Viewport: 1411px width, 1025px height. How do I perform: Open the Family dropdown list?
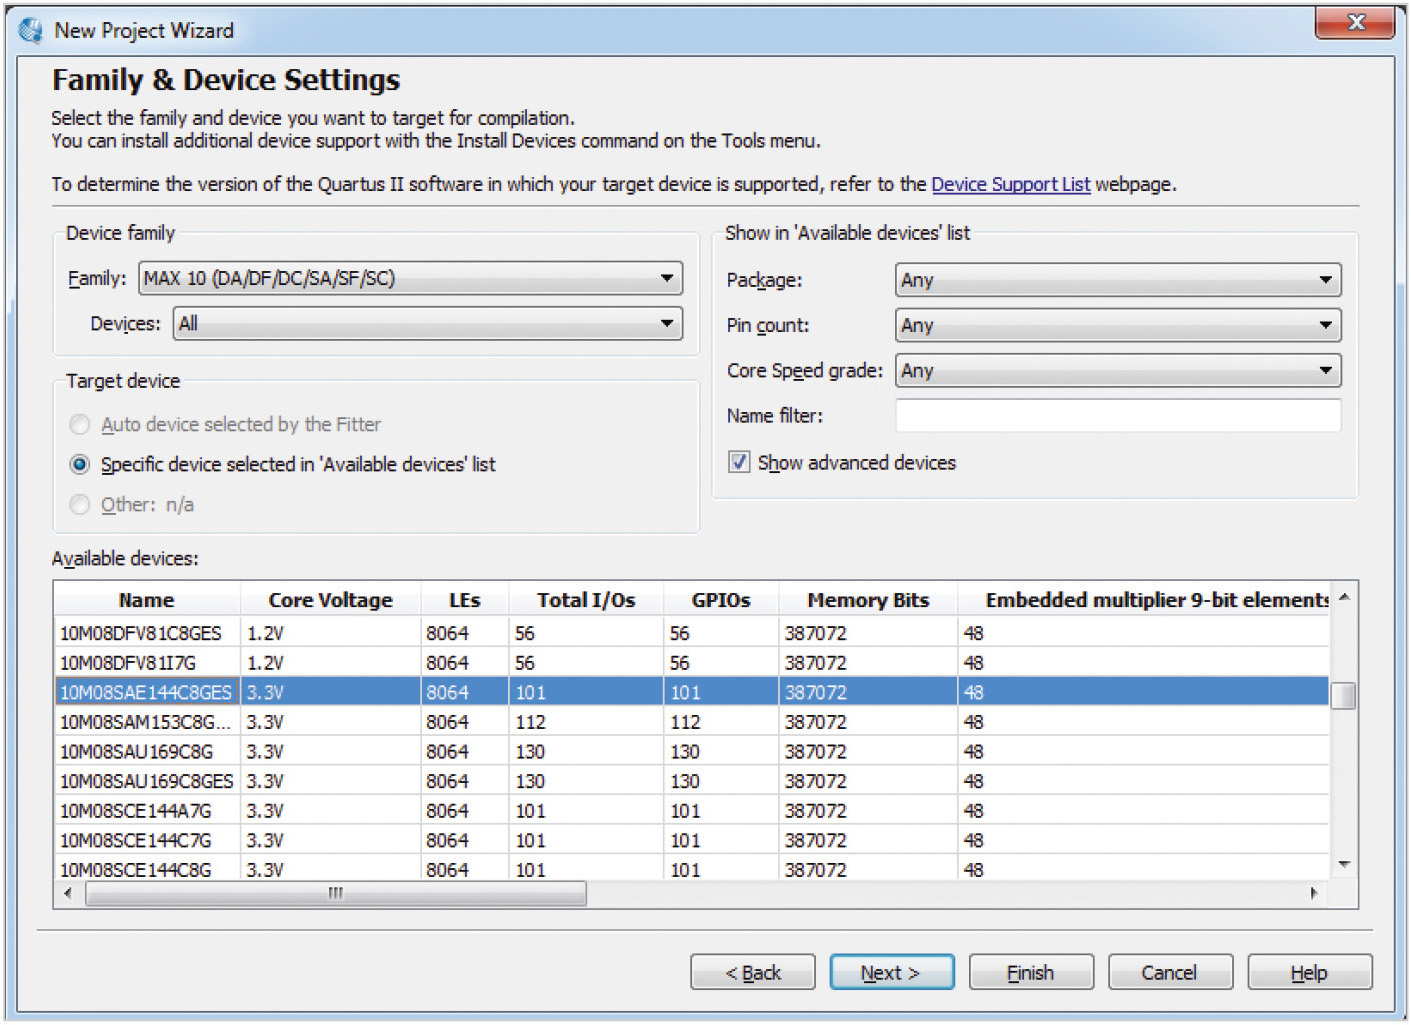click(x=667, y=278)
